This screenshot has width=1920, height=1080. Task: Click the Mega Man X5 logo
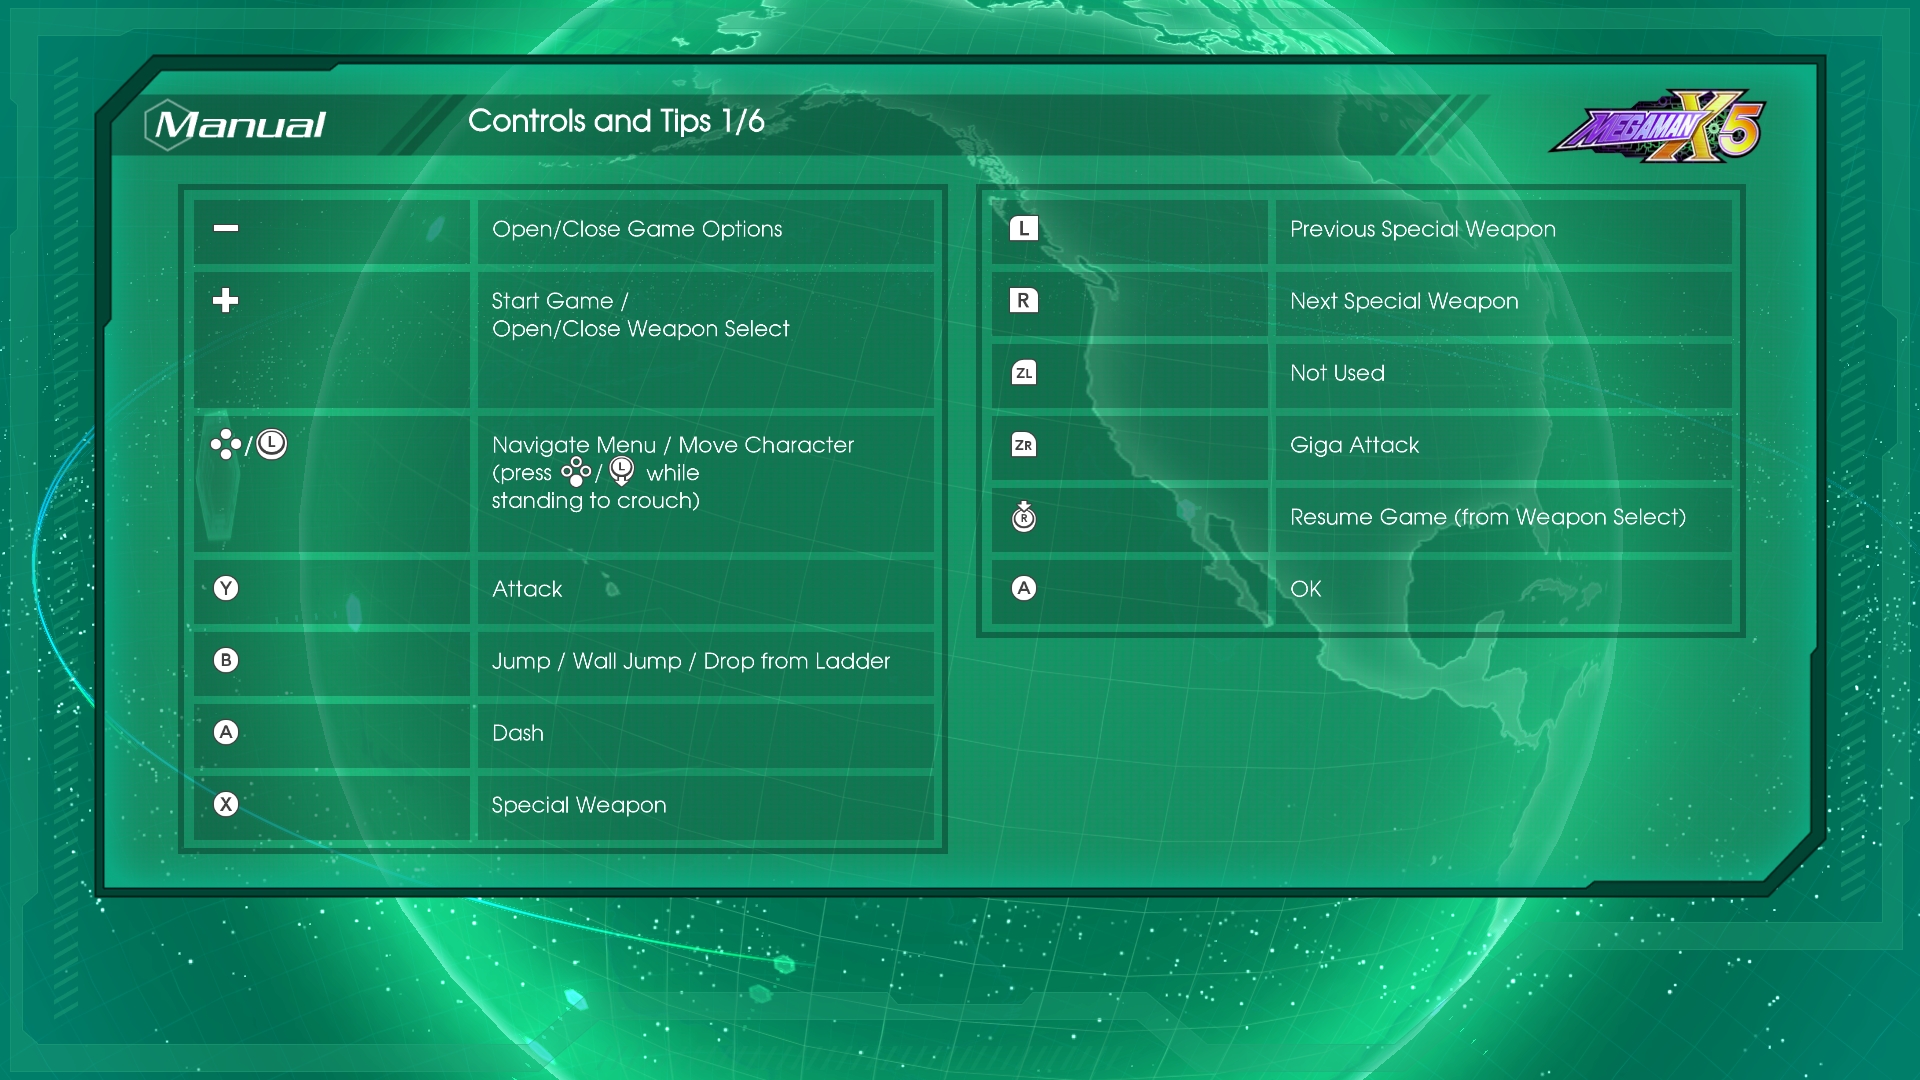[1658, 127]
